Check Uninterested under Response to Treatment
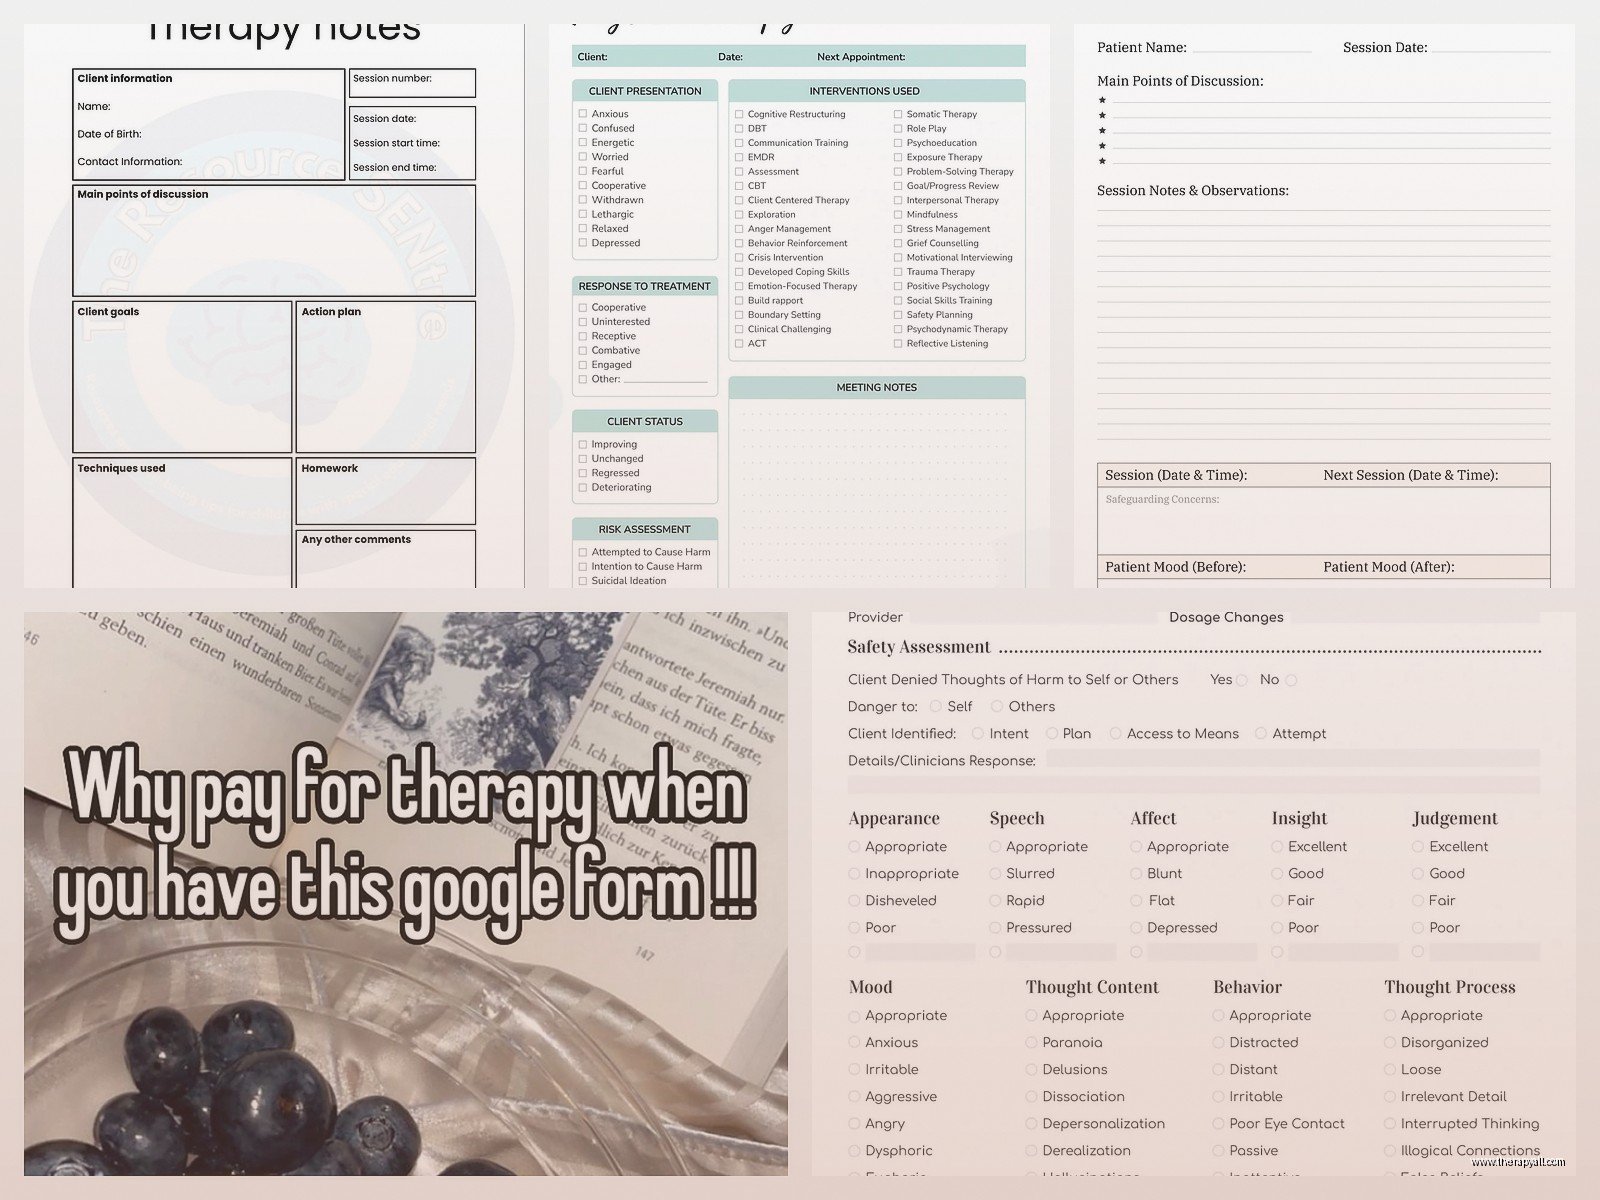This screenshot has height=1200, width=1600. (583, 322)
